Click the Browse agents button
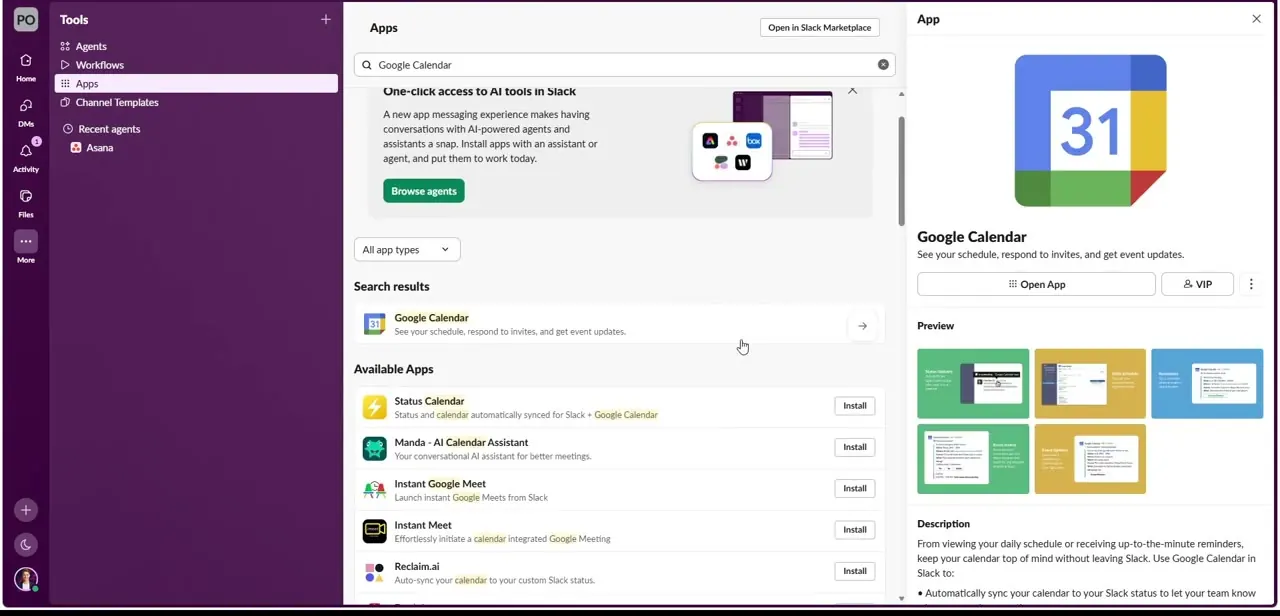Image resolution: width=1280 pixels, height=616 pixels. point(423,191)
